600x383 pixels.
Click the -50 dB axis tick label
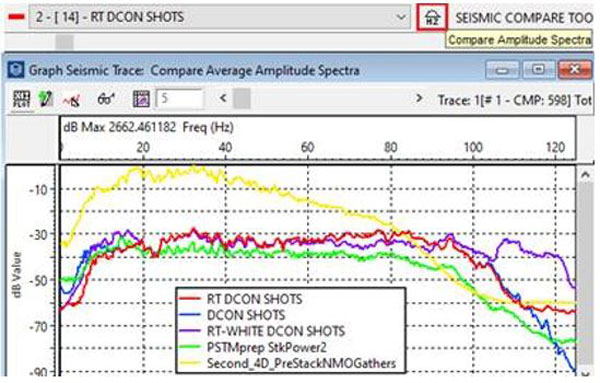38,280
